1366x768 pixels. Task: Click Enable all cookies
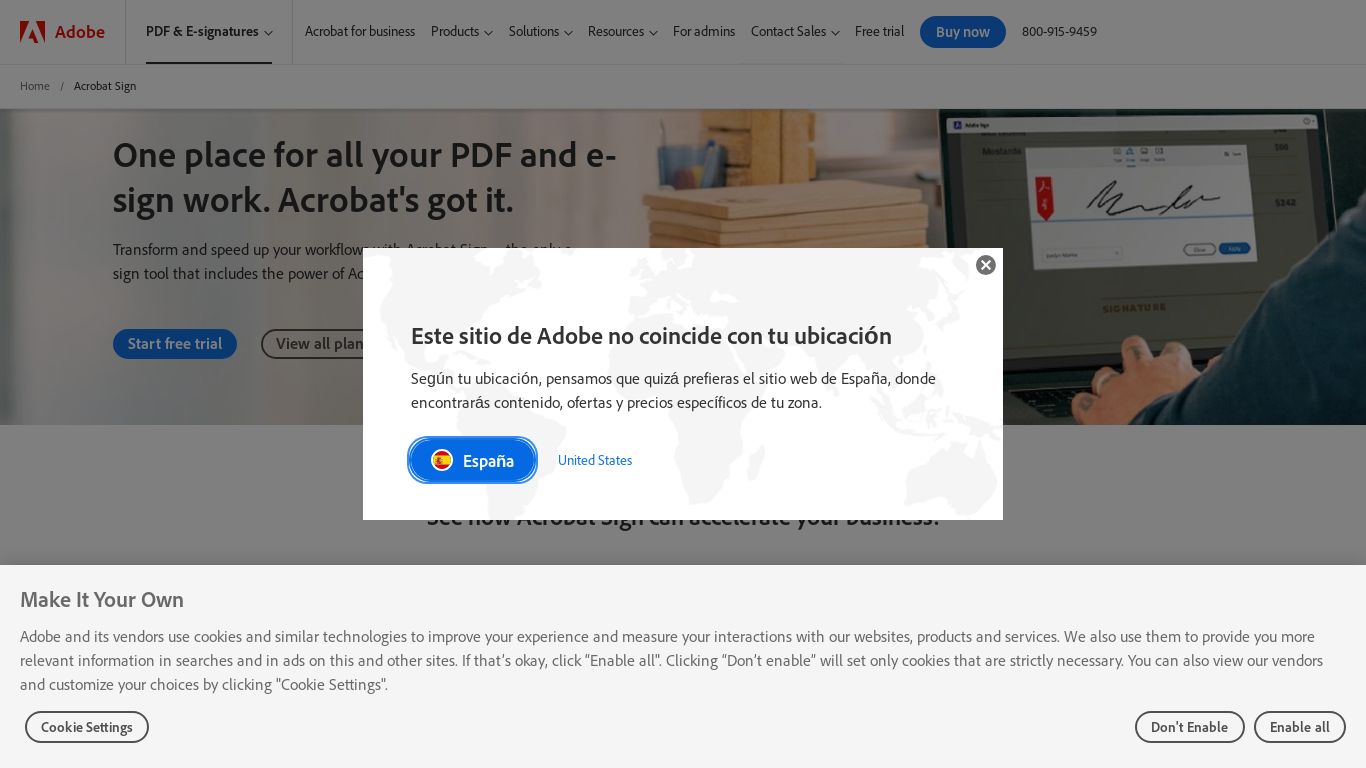click(x=1299, y=727)
